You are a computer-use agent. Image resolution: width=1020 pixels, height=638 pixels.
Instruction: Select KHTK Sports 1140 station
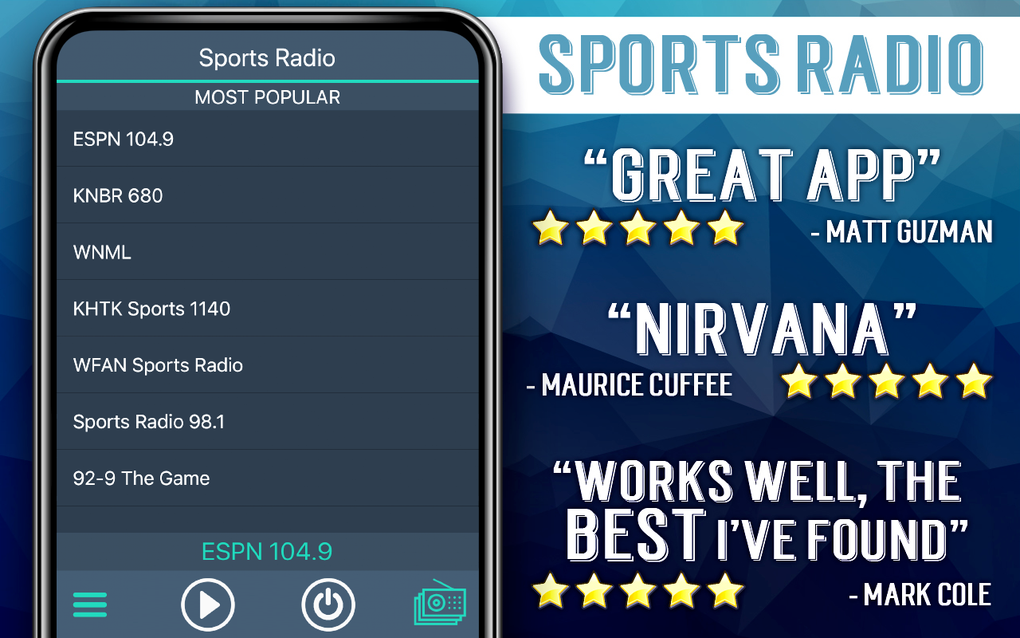tap(267, 308)
